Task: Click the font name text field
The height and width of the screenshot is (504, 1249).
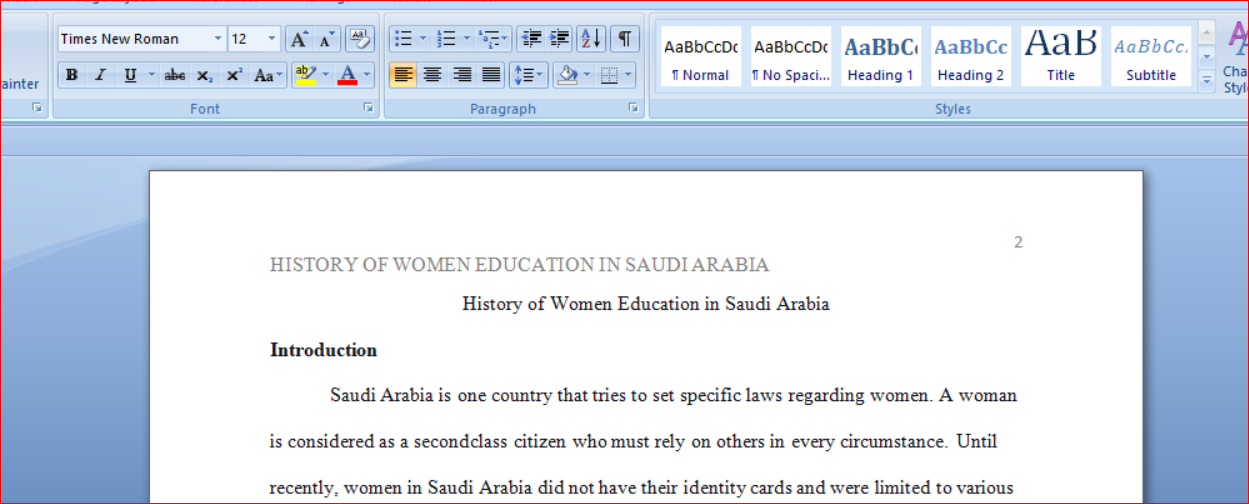Action: pos(133,39)
